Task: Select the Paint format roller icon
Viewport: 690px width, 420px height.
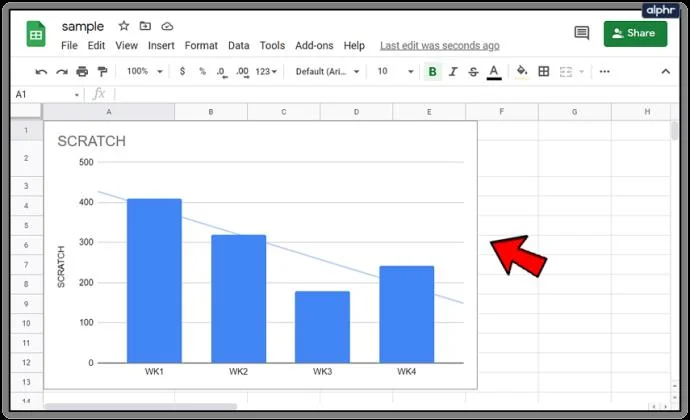Action: [102, 71]
